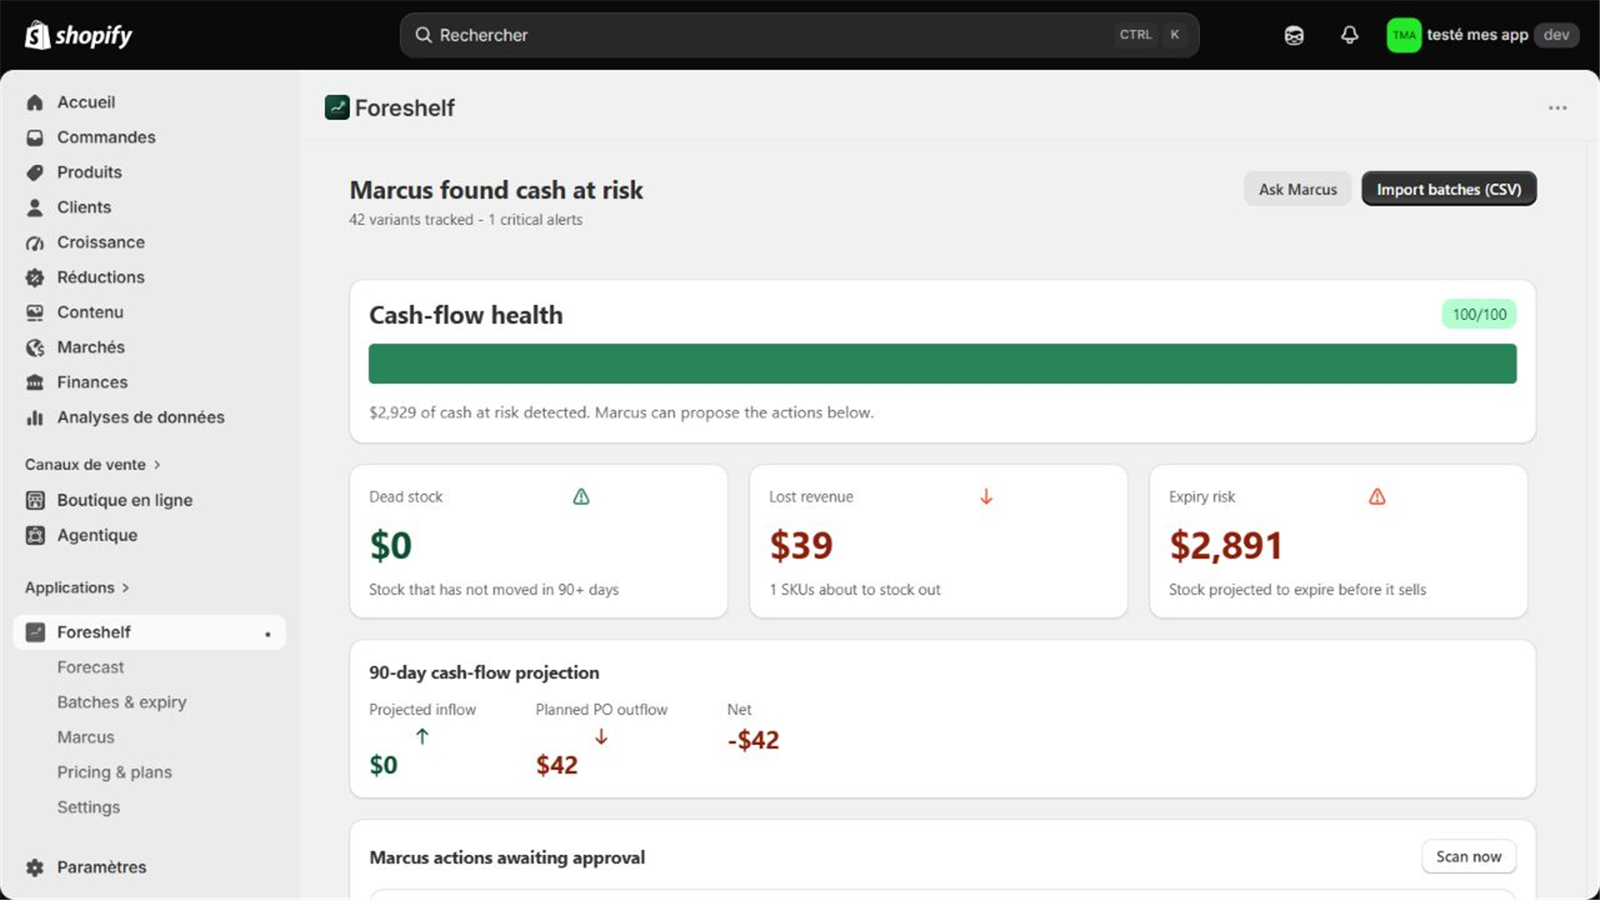Click "Marcus actions awaiting approval" heading
The image size is (1600, 900).
click(507, 857)
